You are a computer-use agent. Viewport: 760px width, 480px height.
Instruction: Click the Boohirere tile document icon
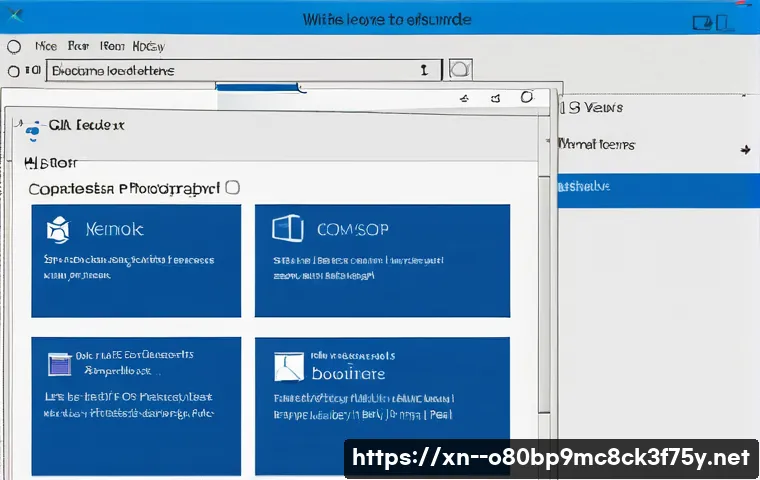289,366
